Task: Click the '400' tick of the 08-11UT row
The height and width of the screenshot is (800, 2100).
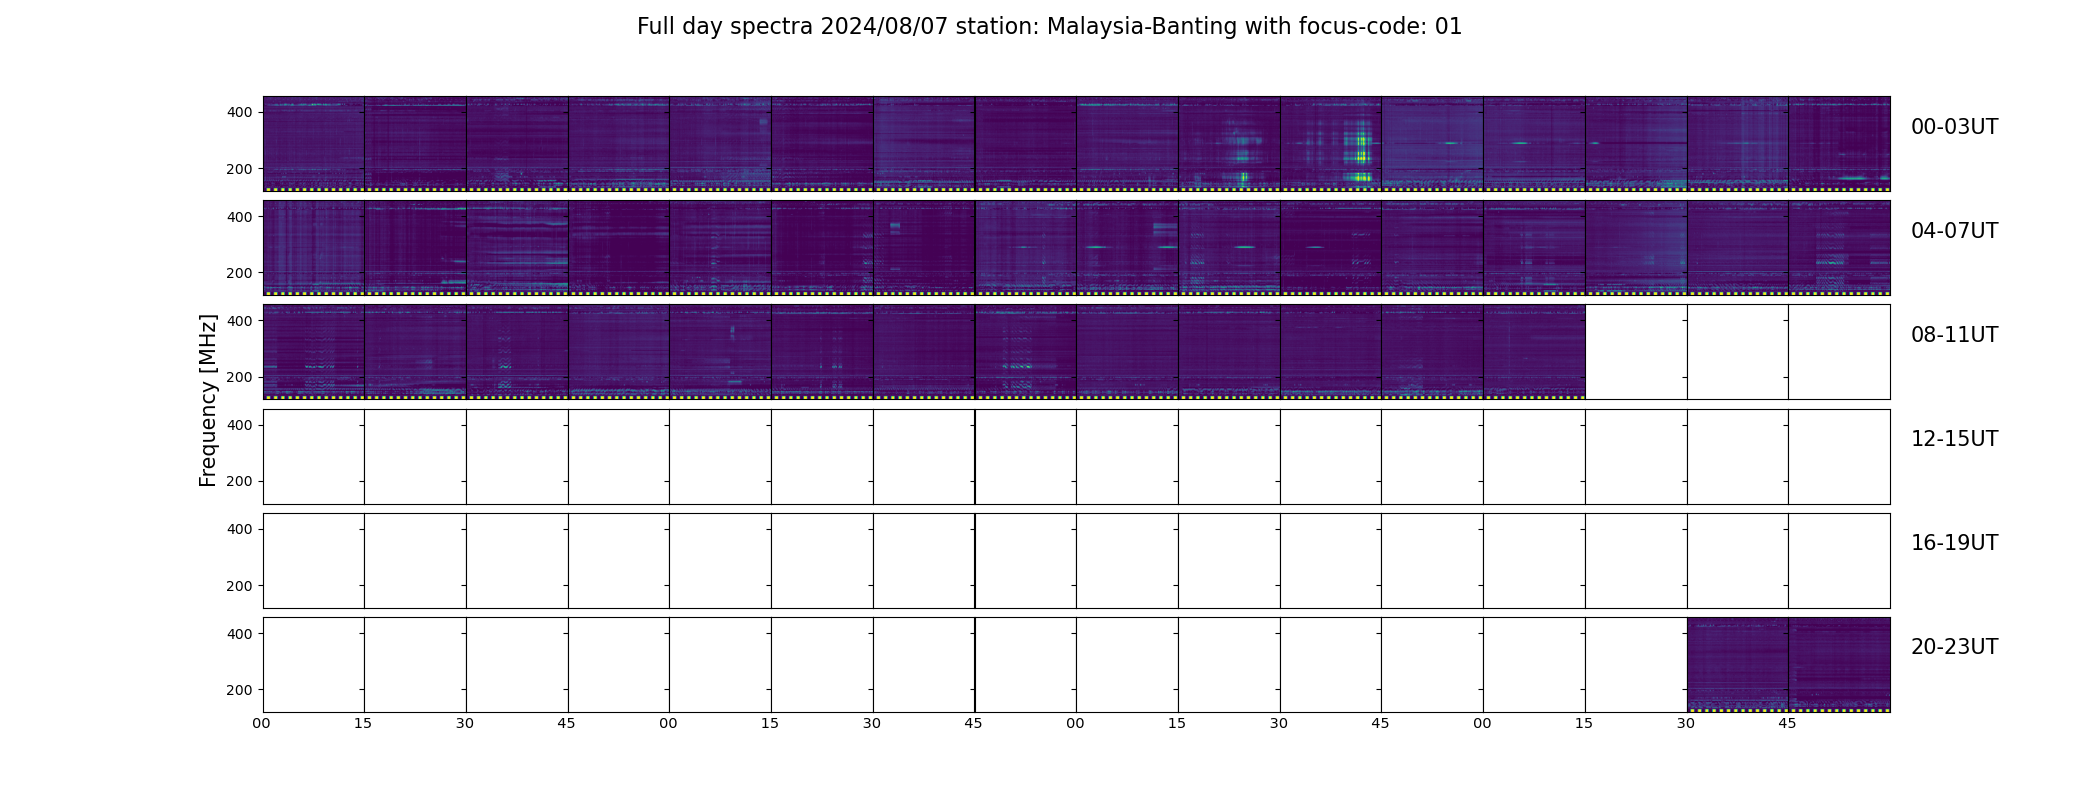Action: [240, 321]
